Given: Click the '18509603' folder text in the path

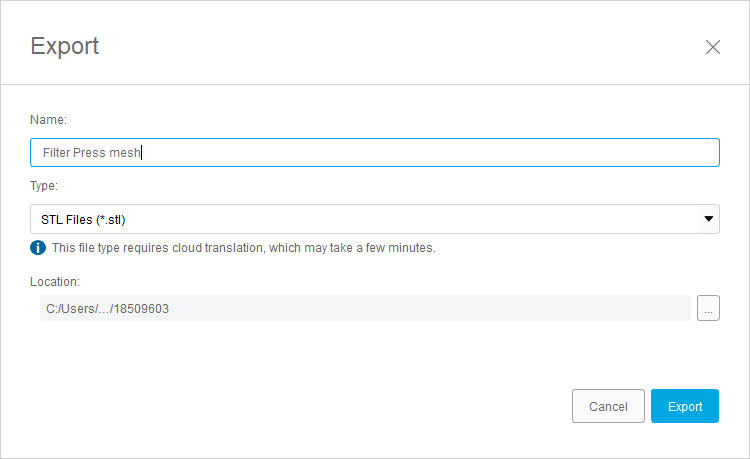Looking at the screenshot, I should [x=141, y=309].
